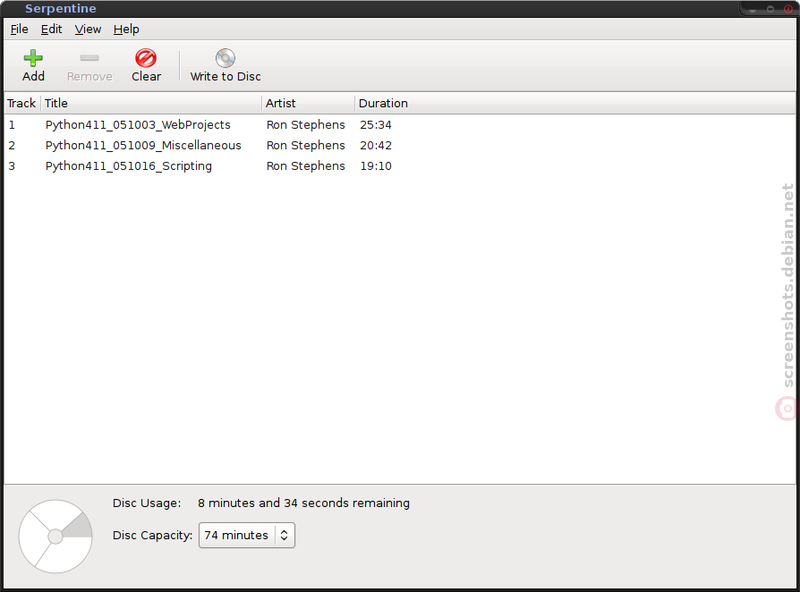
Task: Sort by the Title column header
Action: [152, 104]
